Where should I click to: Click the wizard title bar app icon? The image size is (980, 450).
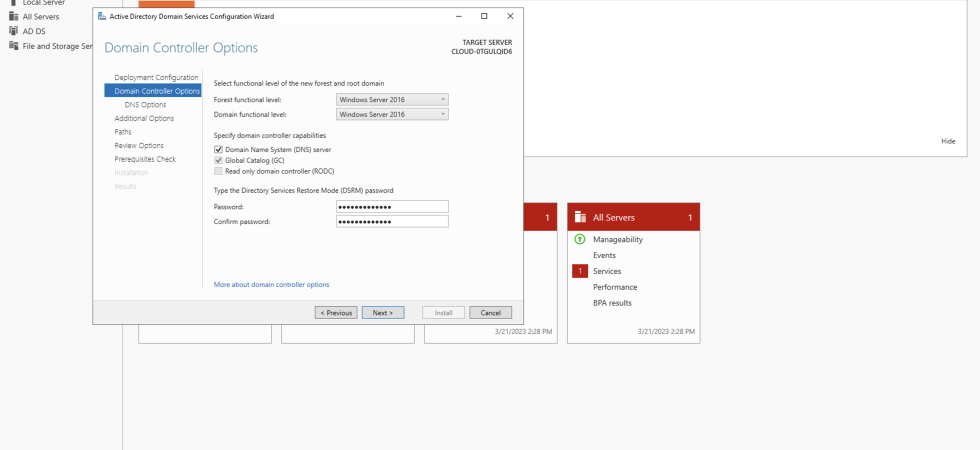click(x=102, y=16)
